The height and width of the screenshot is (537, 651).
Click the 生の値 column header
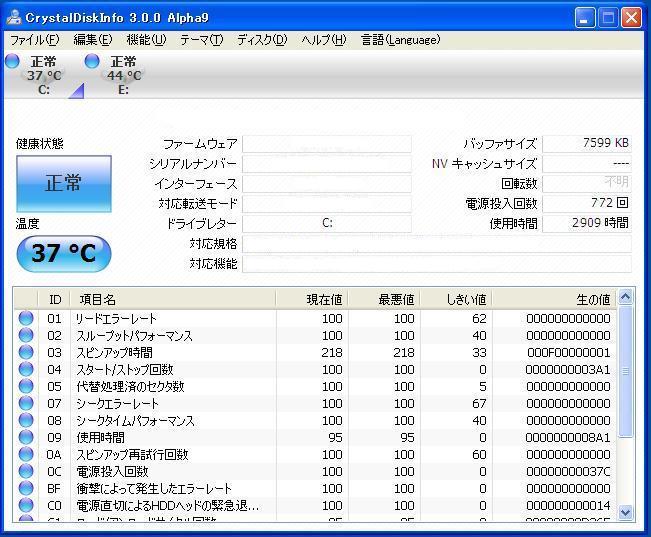click(554, 299)
